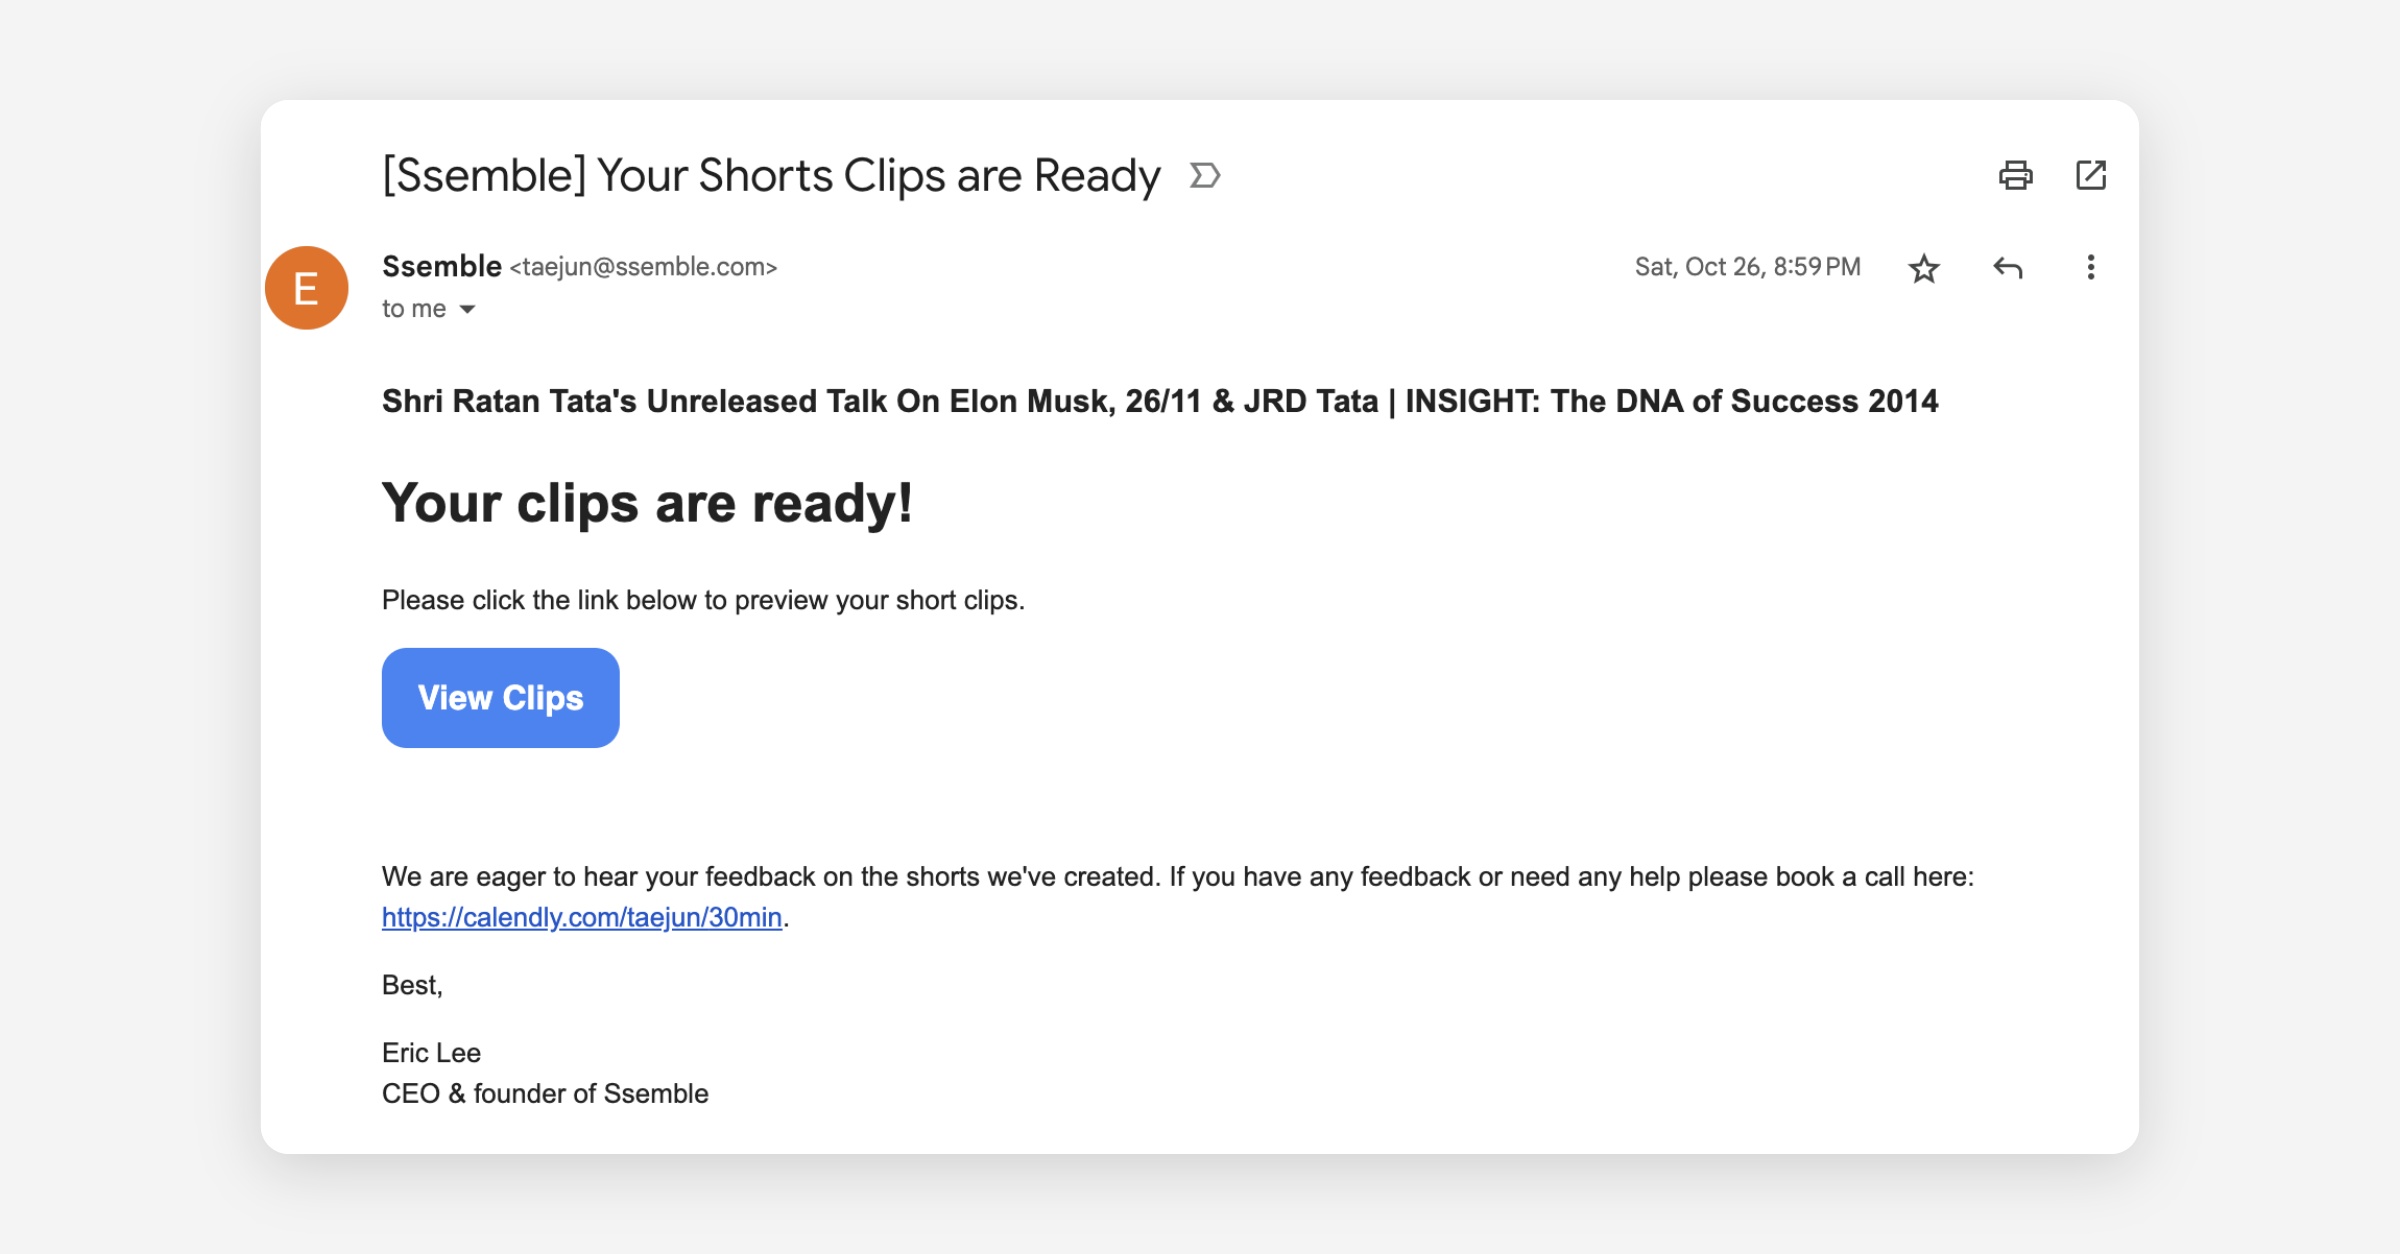Open the calendly.com/taejun/30min link
2400x1254 pixels.
coord(582,917)
